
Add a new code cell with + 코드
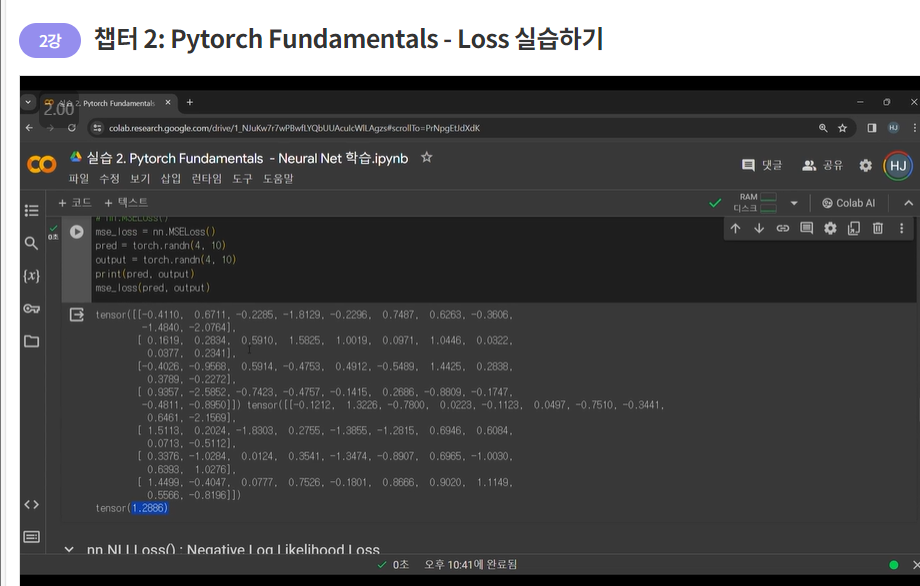pos(75,202)
